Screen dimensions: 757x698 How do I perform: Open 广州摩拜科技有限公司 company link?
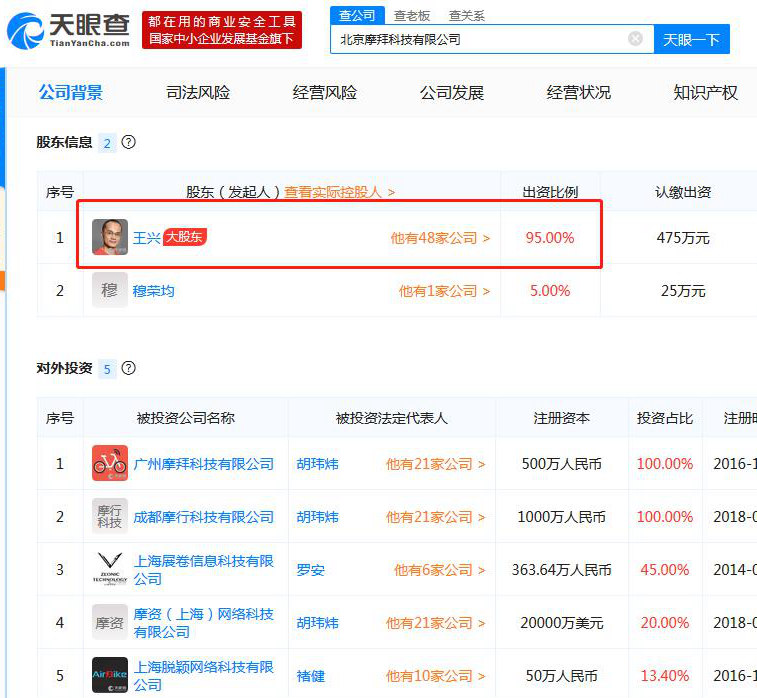point(203,464)
